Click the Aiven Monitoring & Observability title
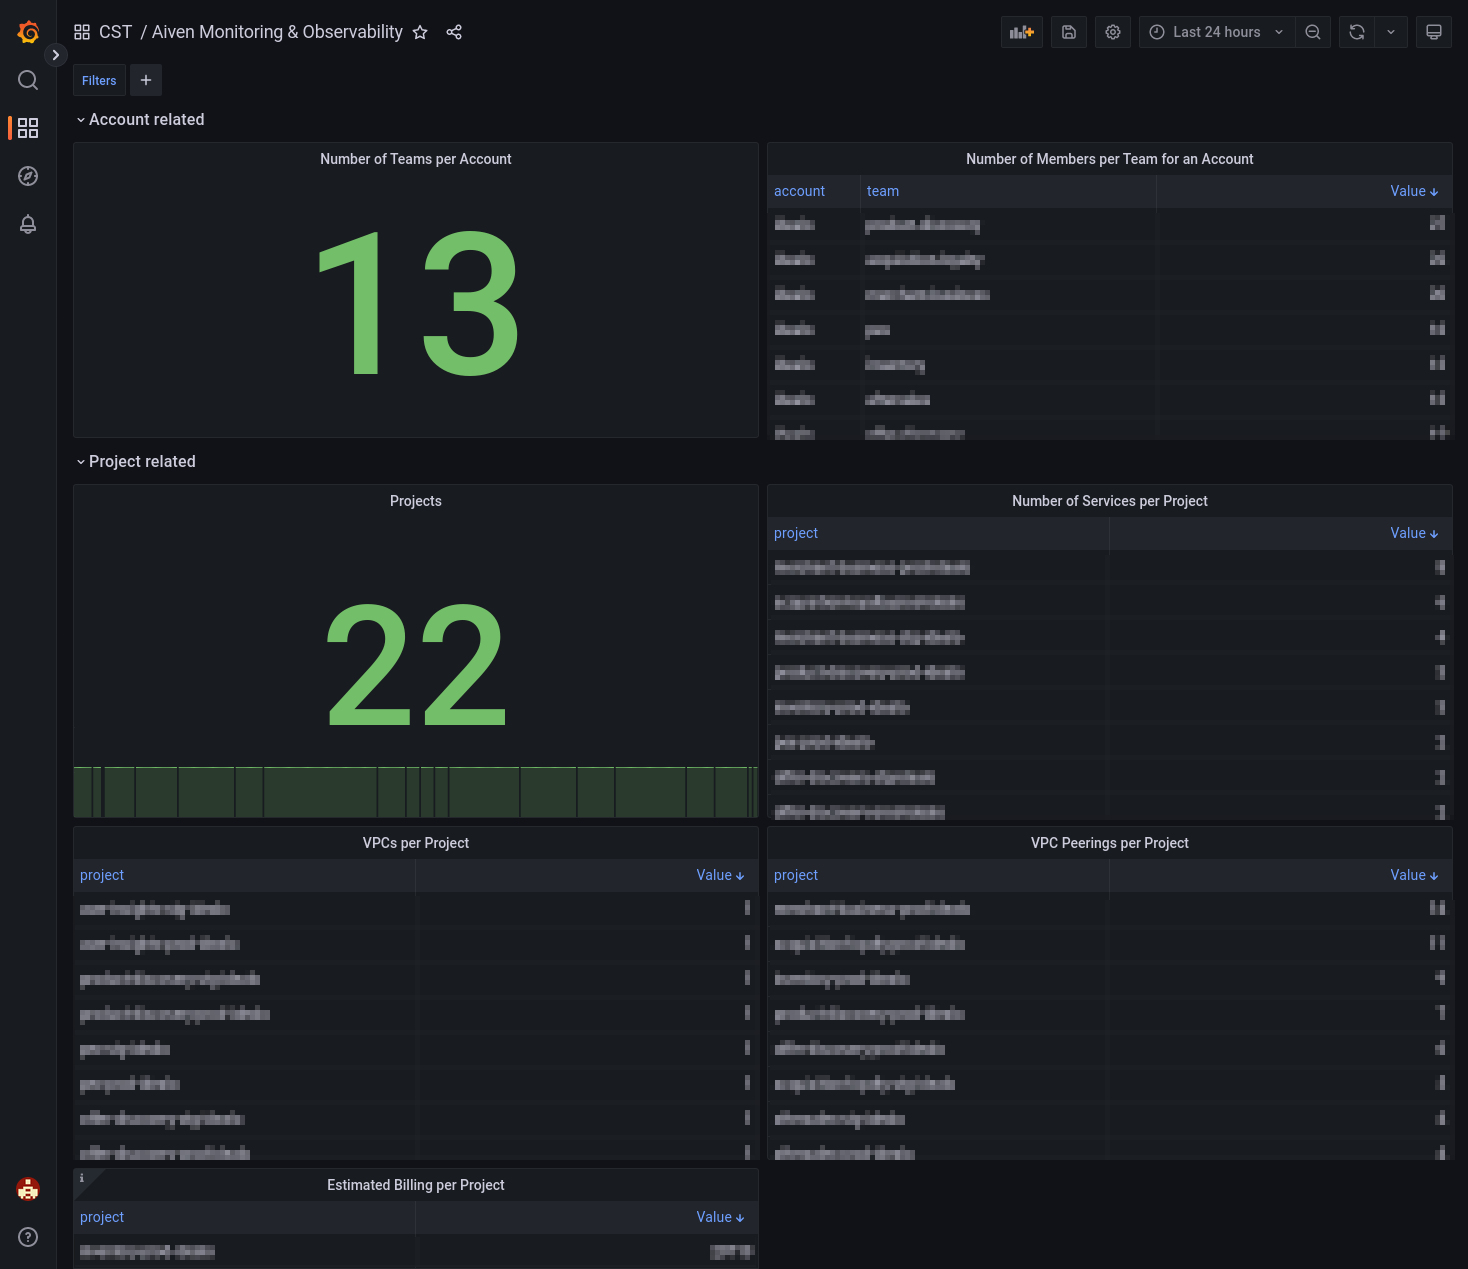 click(277, 32)
